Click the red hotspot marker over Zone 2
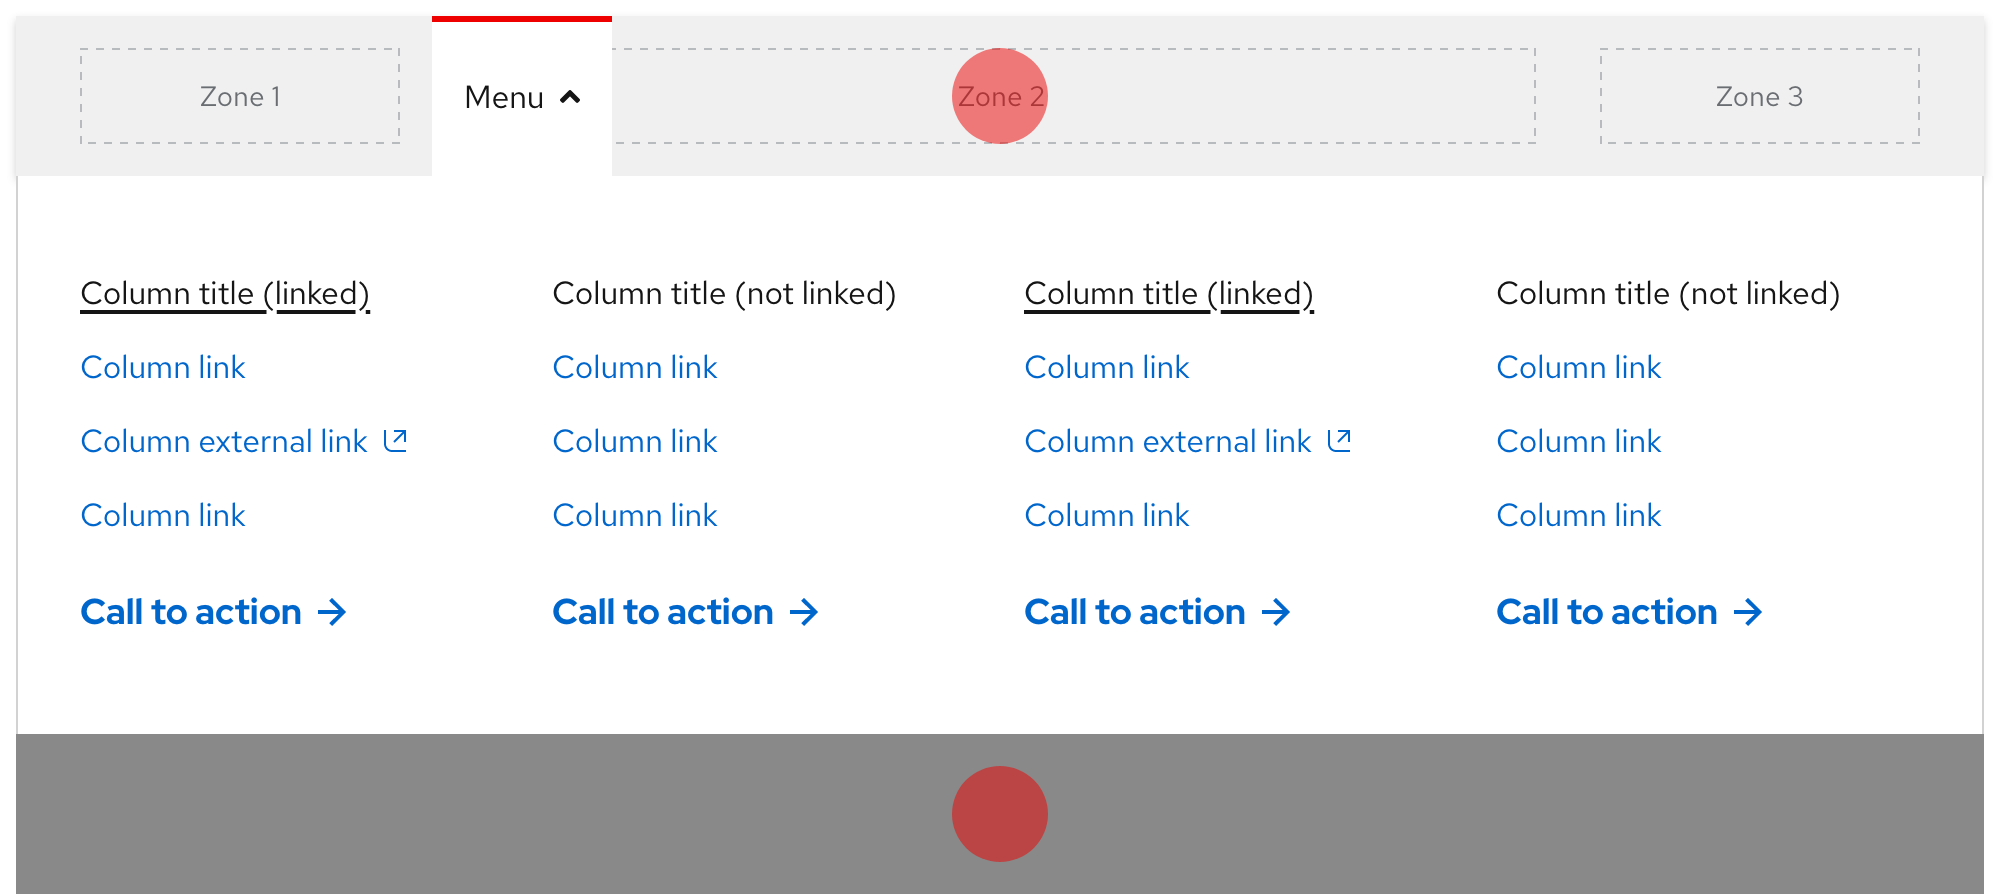This screenshot has width=2000, height=894. click(1000, 96)
